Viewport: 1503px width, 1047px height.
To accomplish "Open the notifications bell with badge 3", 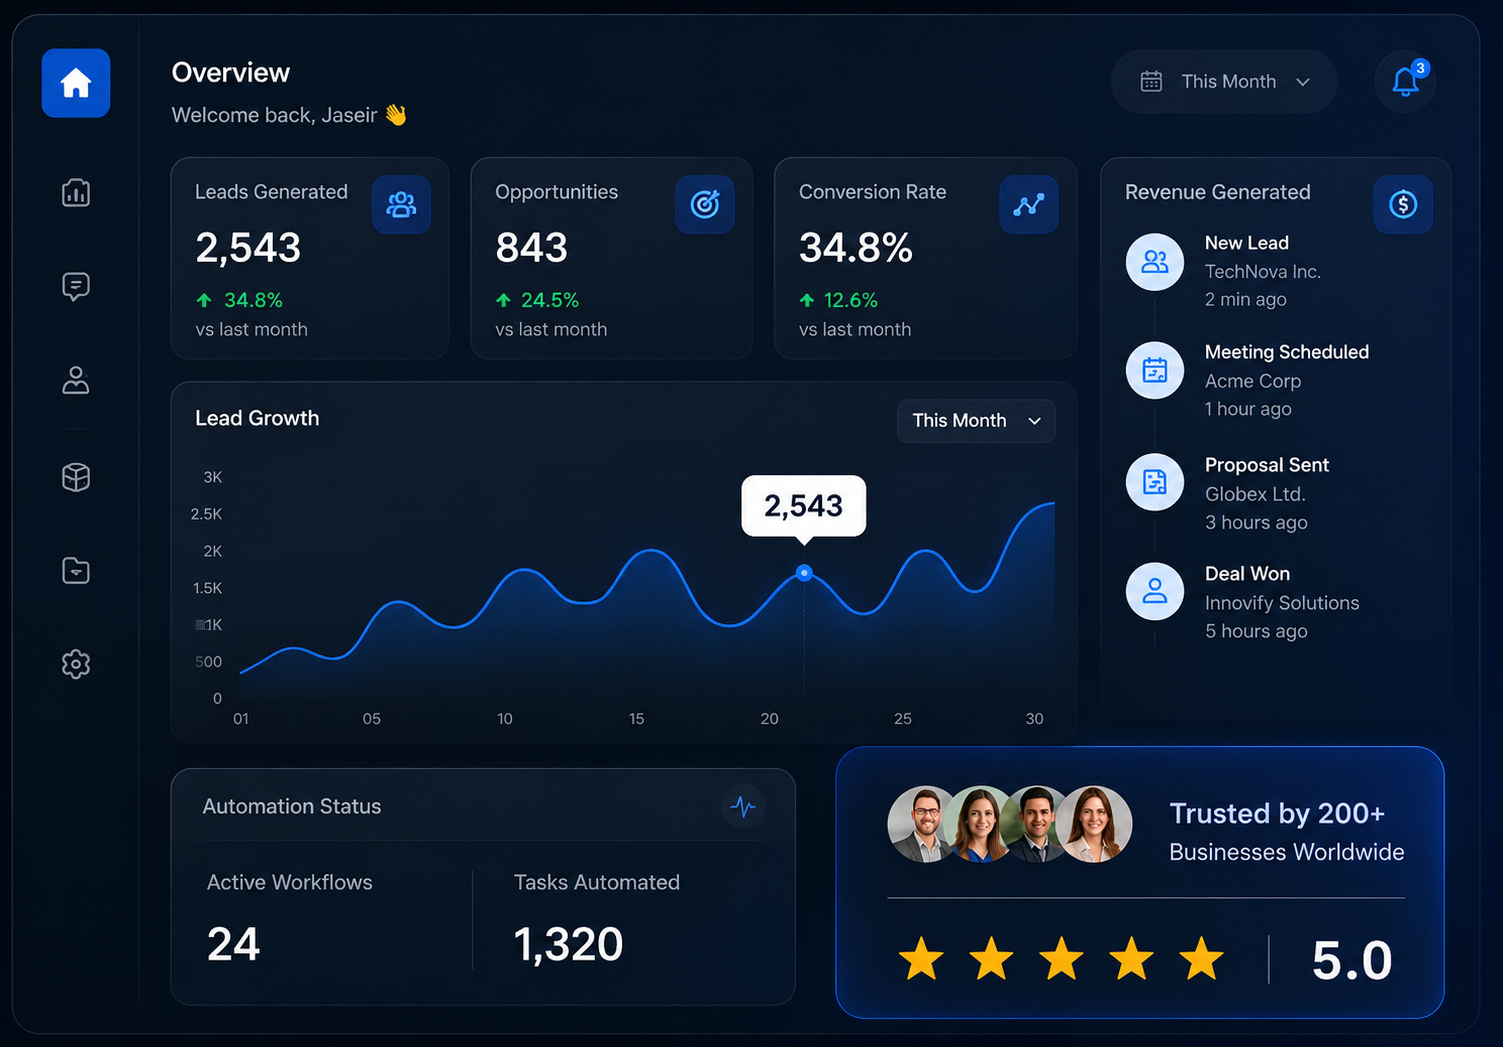I will click(1406, 81).
